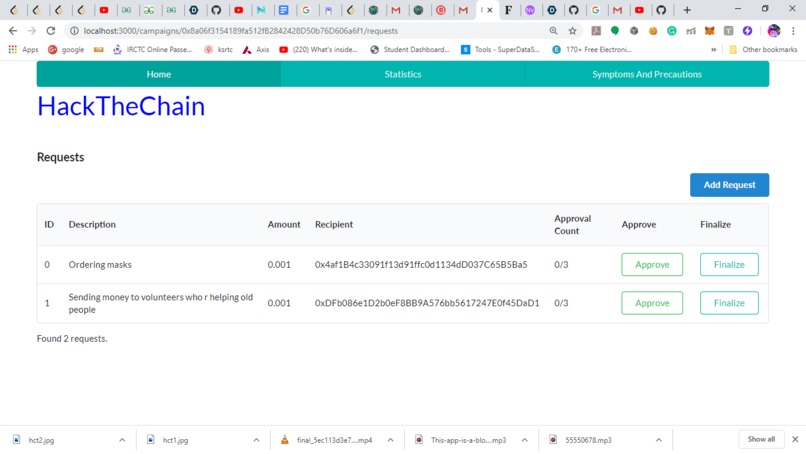The image size is (806, 454).
Task: Open the Chrome profile avatar
Action: (774, 31)
